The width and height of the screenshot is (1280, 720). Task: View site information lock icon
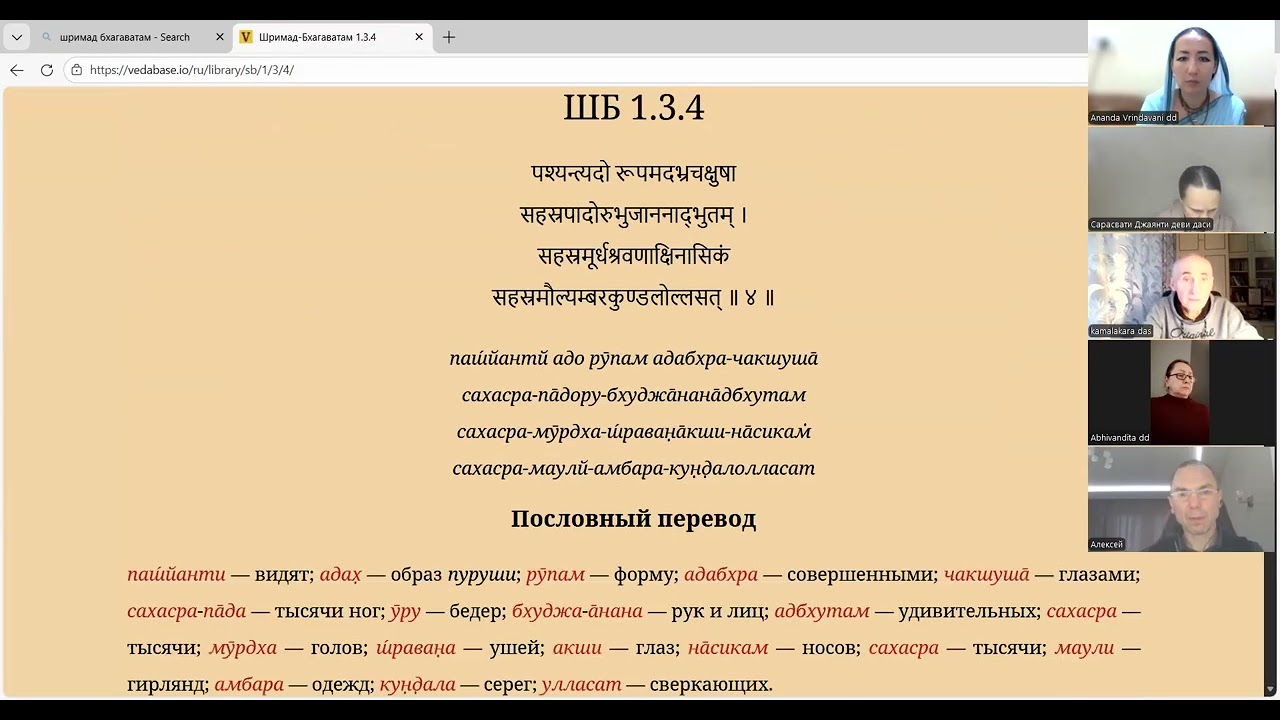(76, 70)
